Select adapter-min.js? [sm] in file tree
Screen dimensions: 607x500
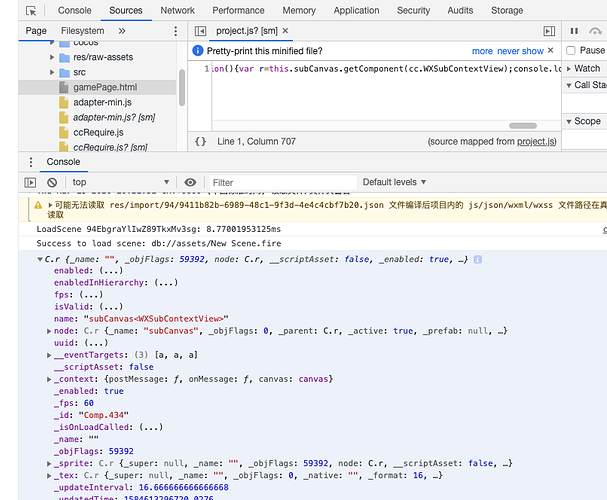(114, 118)
